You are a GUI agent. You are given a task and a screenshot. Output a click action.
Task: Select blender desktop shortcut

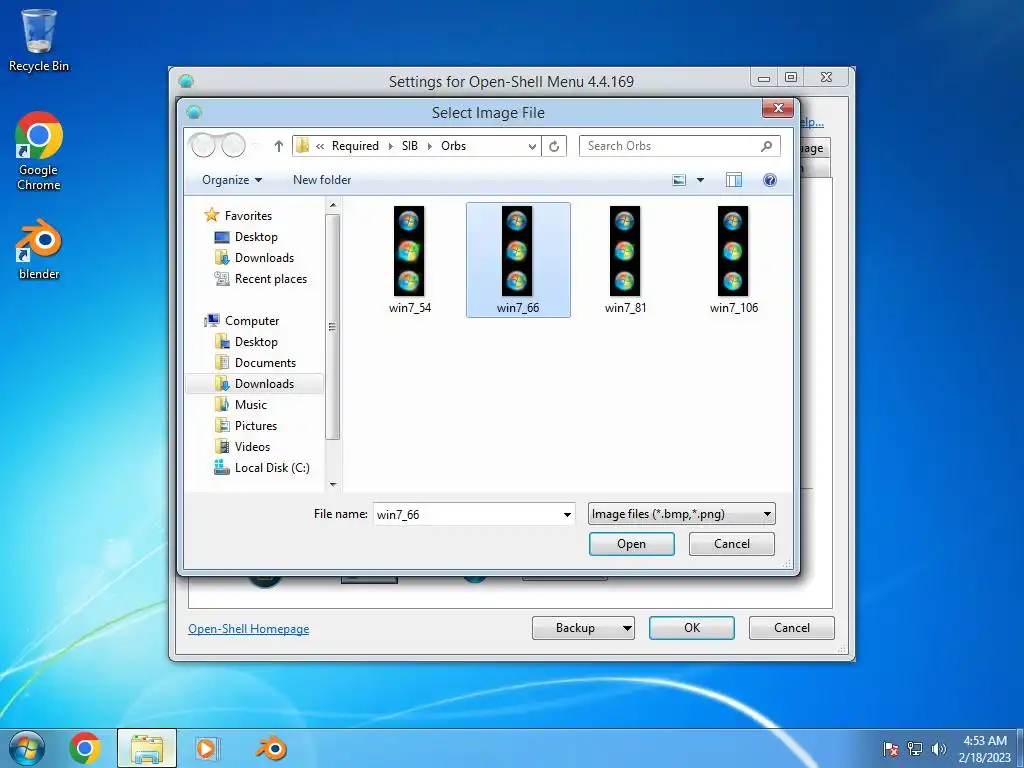(x=39, y=249)
